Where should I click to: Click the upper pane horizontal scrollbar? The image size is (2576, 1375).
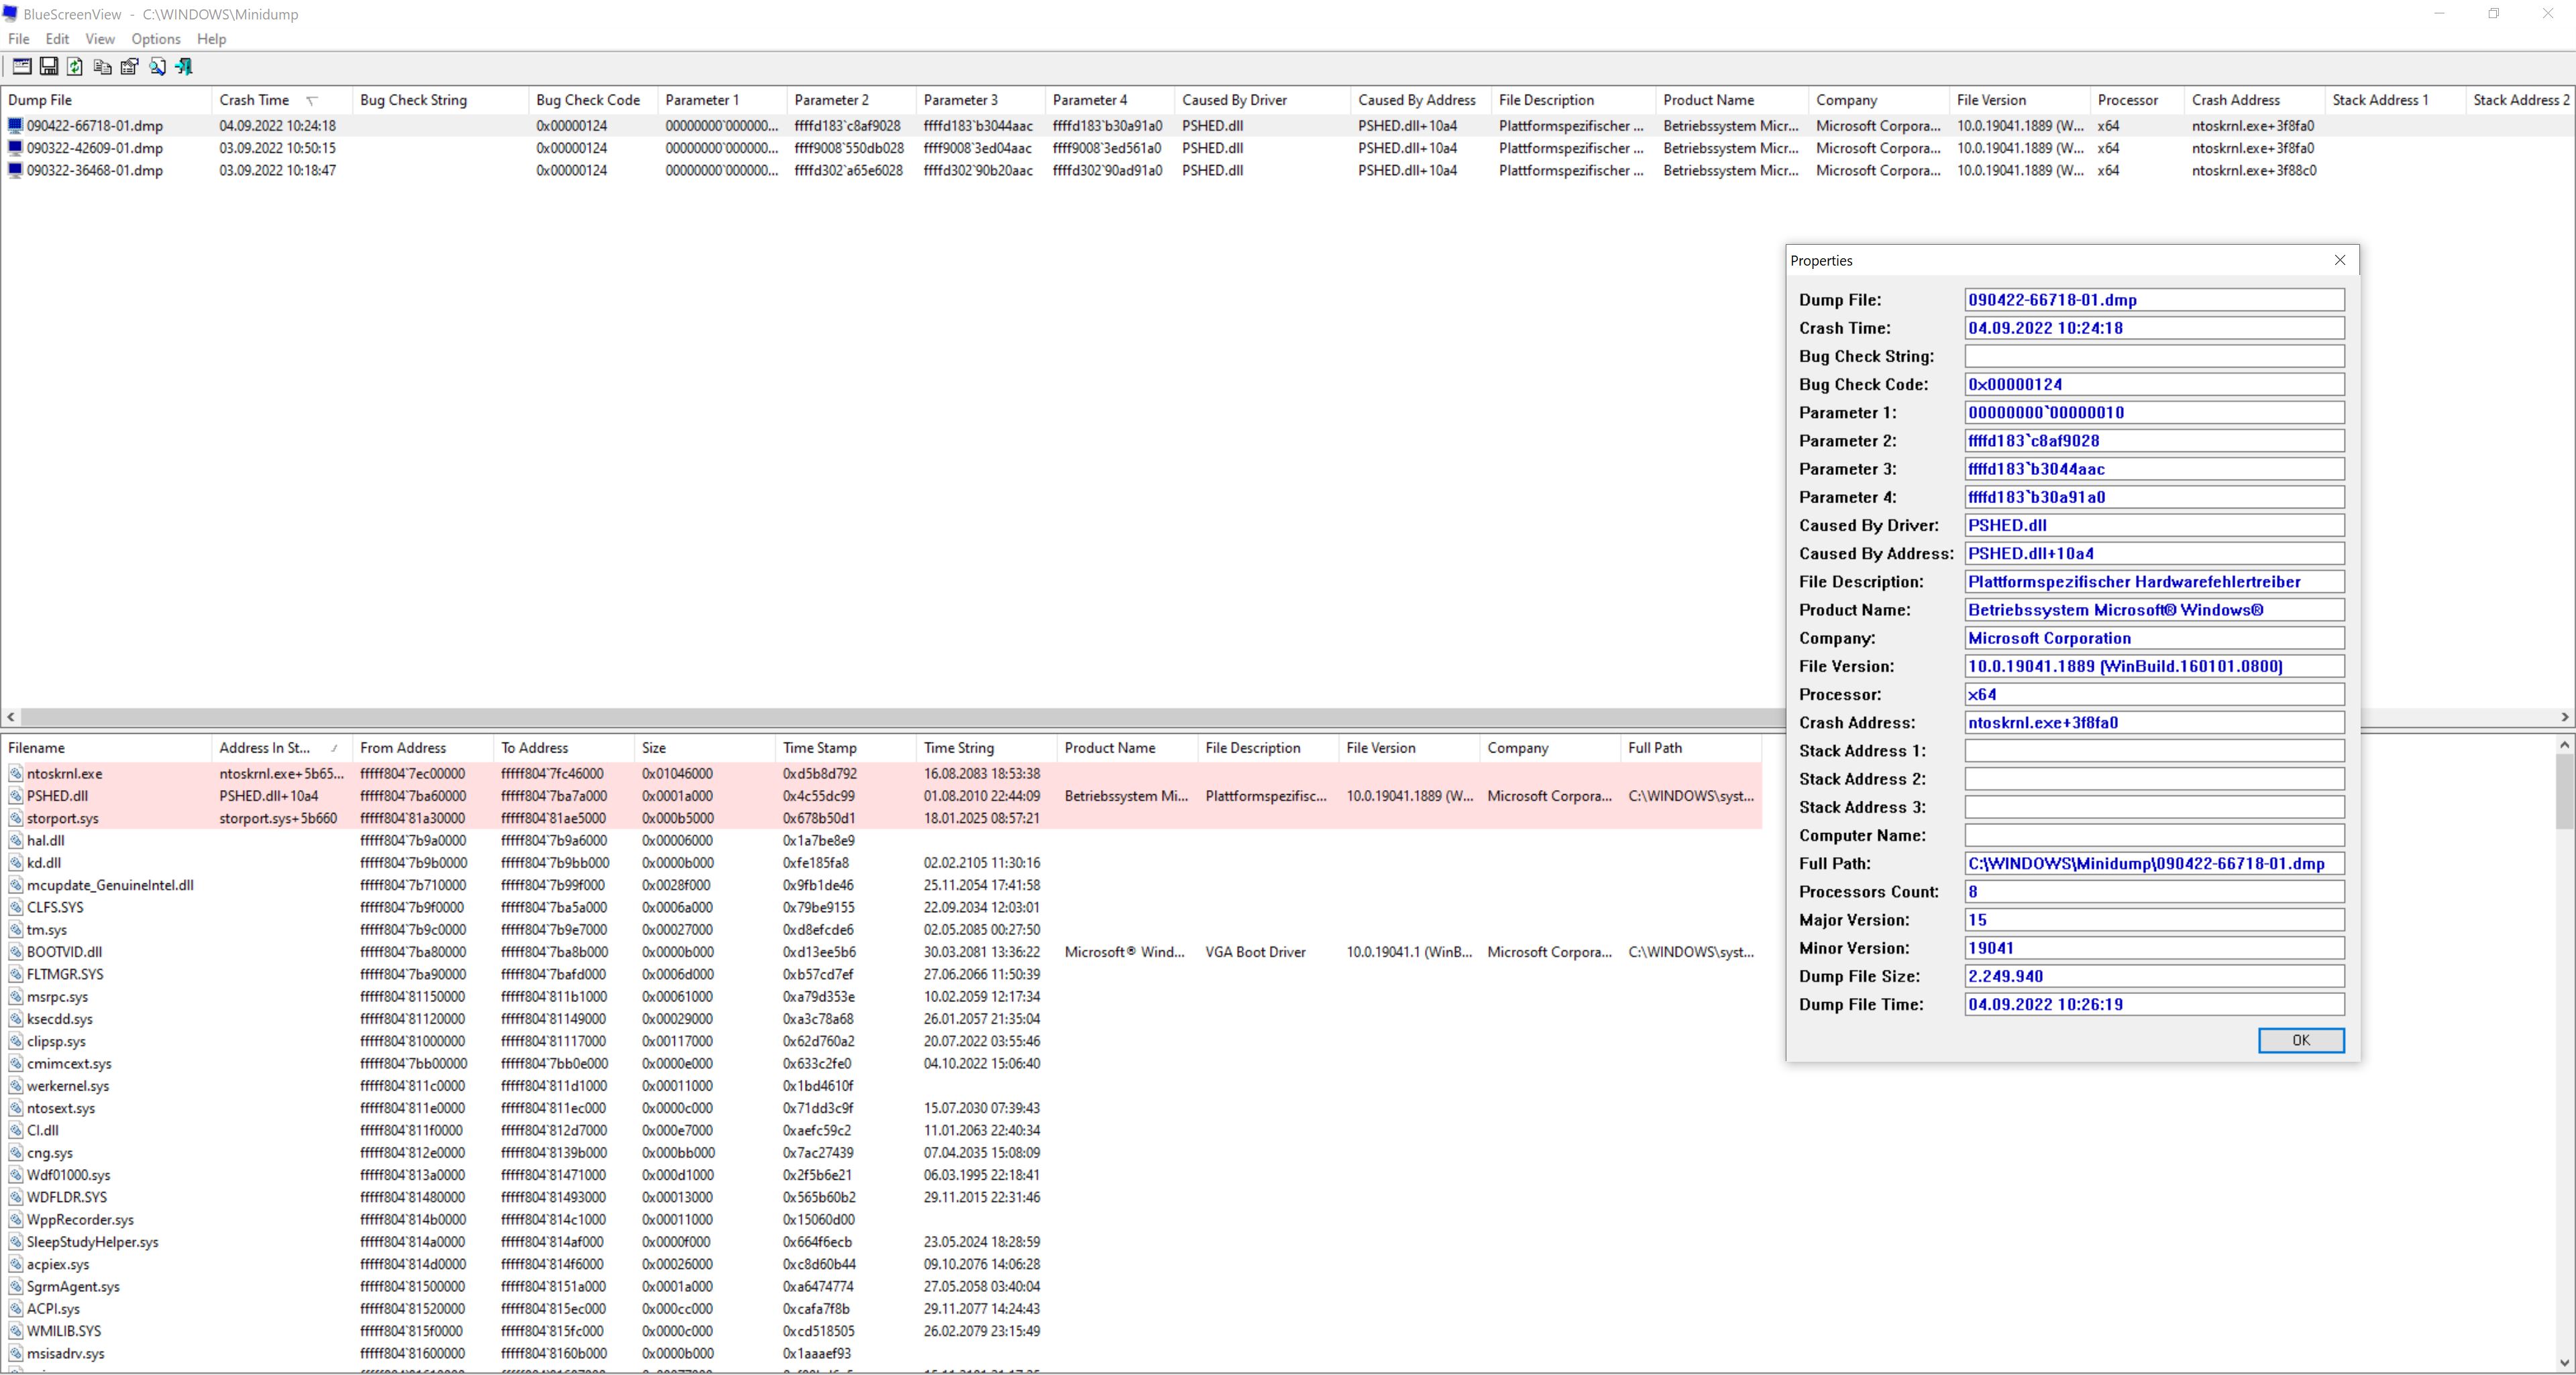[x=900, y=717]
